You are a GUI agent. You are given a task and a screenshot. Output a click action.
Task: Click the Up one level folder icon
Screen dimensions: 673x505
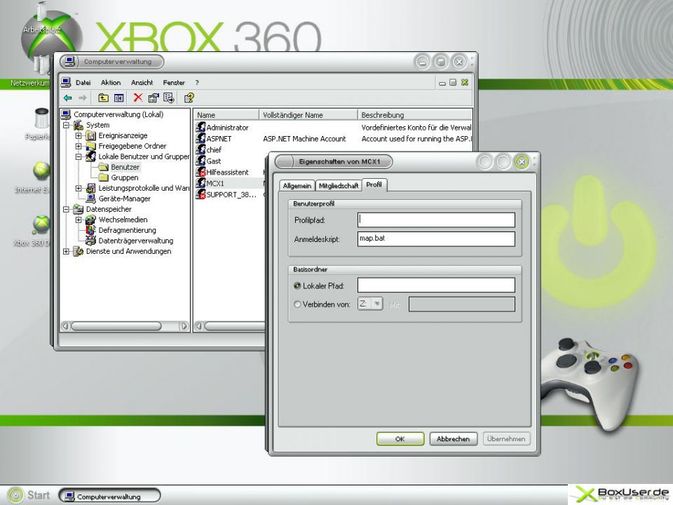pos(103,98)
